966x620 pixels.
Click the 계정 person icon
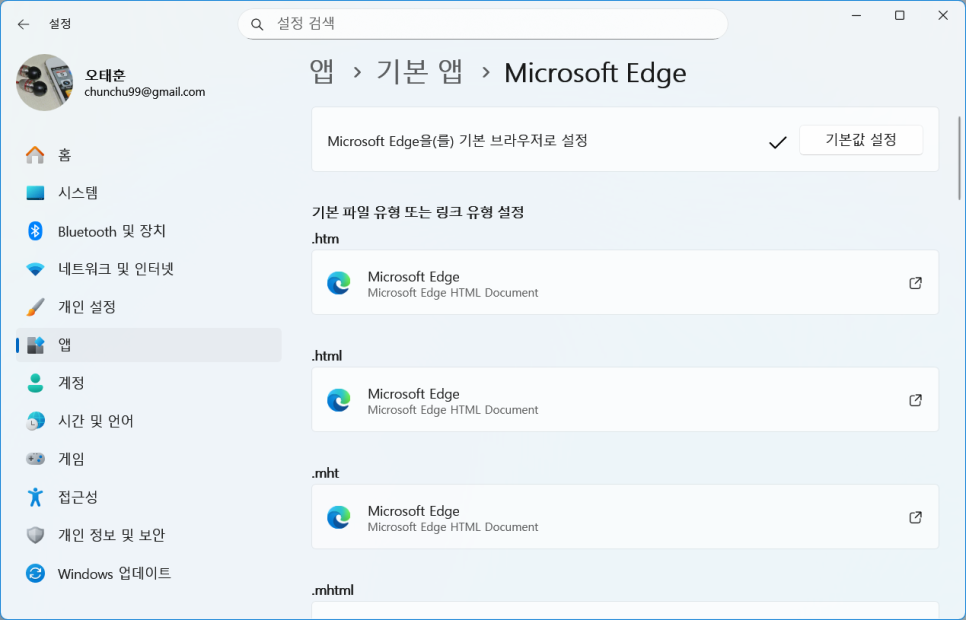35,383
